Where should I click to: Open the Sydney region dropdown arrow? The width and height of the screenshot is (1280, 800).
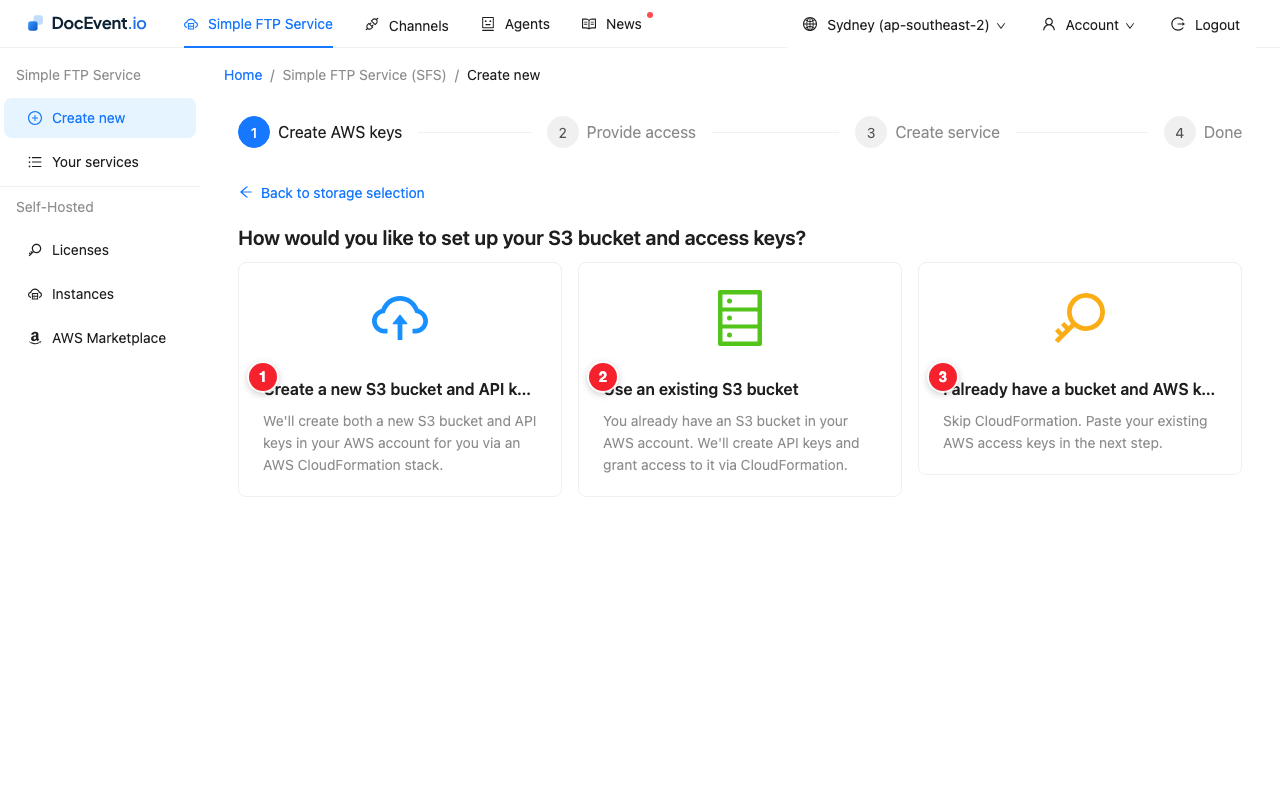click(x=1001, y=26)
